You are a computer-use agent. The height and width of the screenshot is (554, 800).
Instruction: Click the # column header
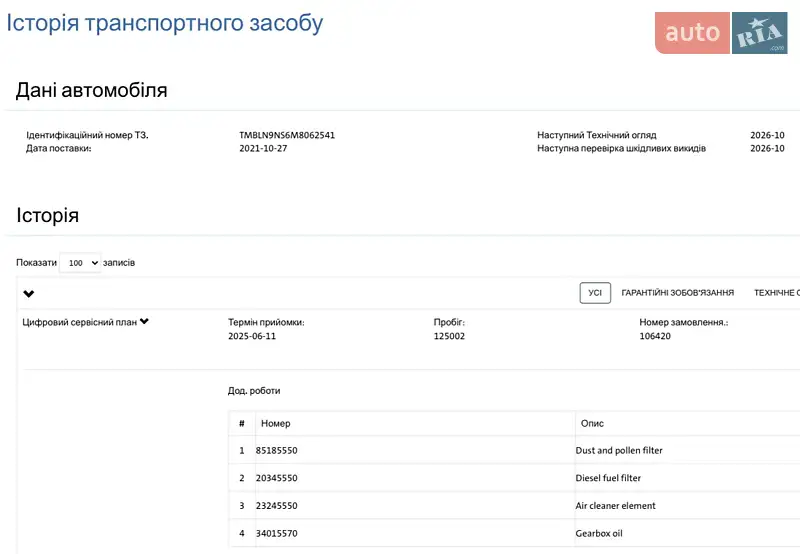241,424
